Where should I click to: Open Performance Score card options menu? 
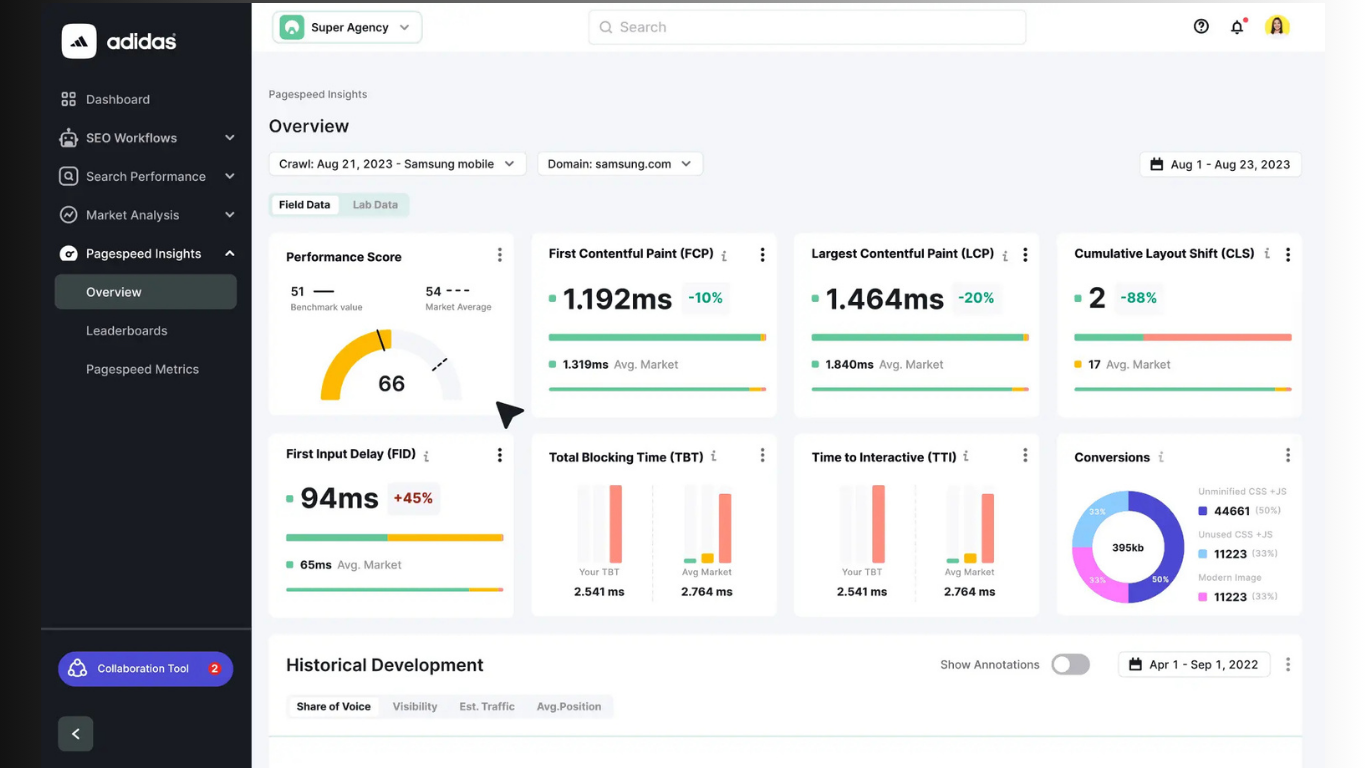500,255
